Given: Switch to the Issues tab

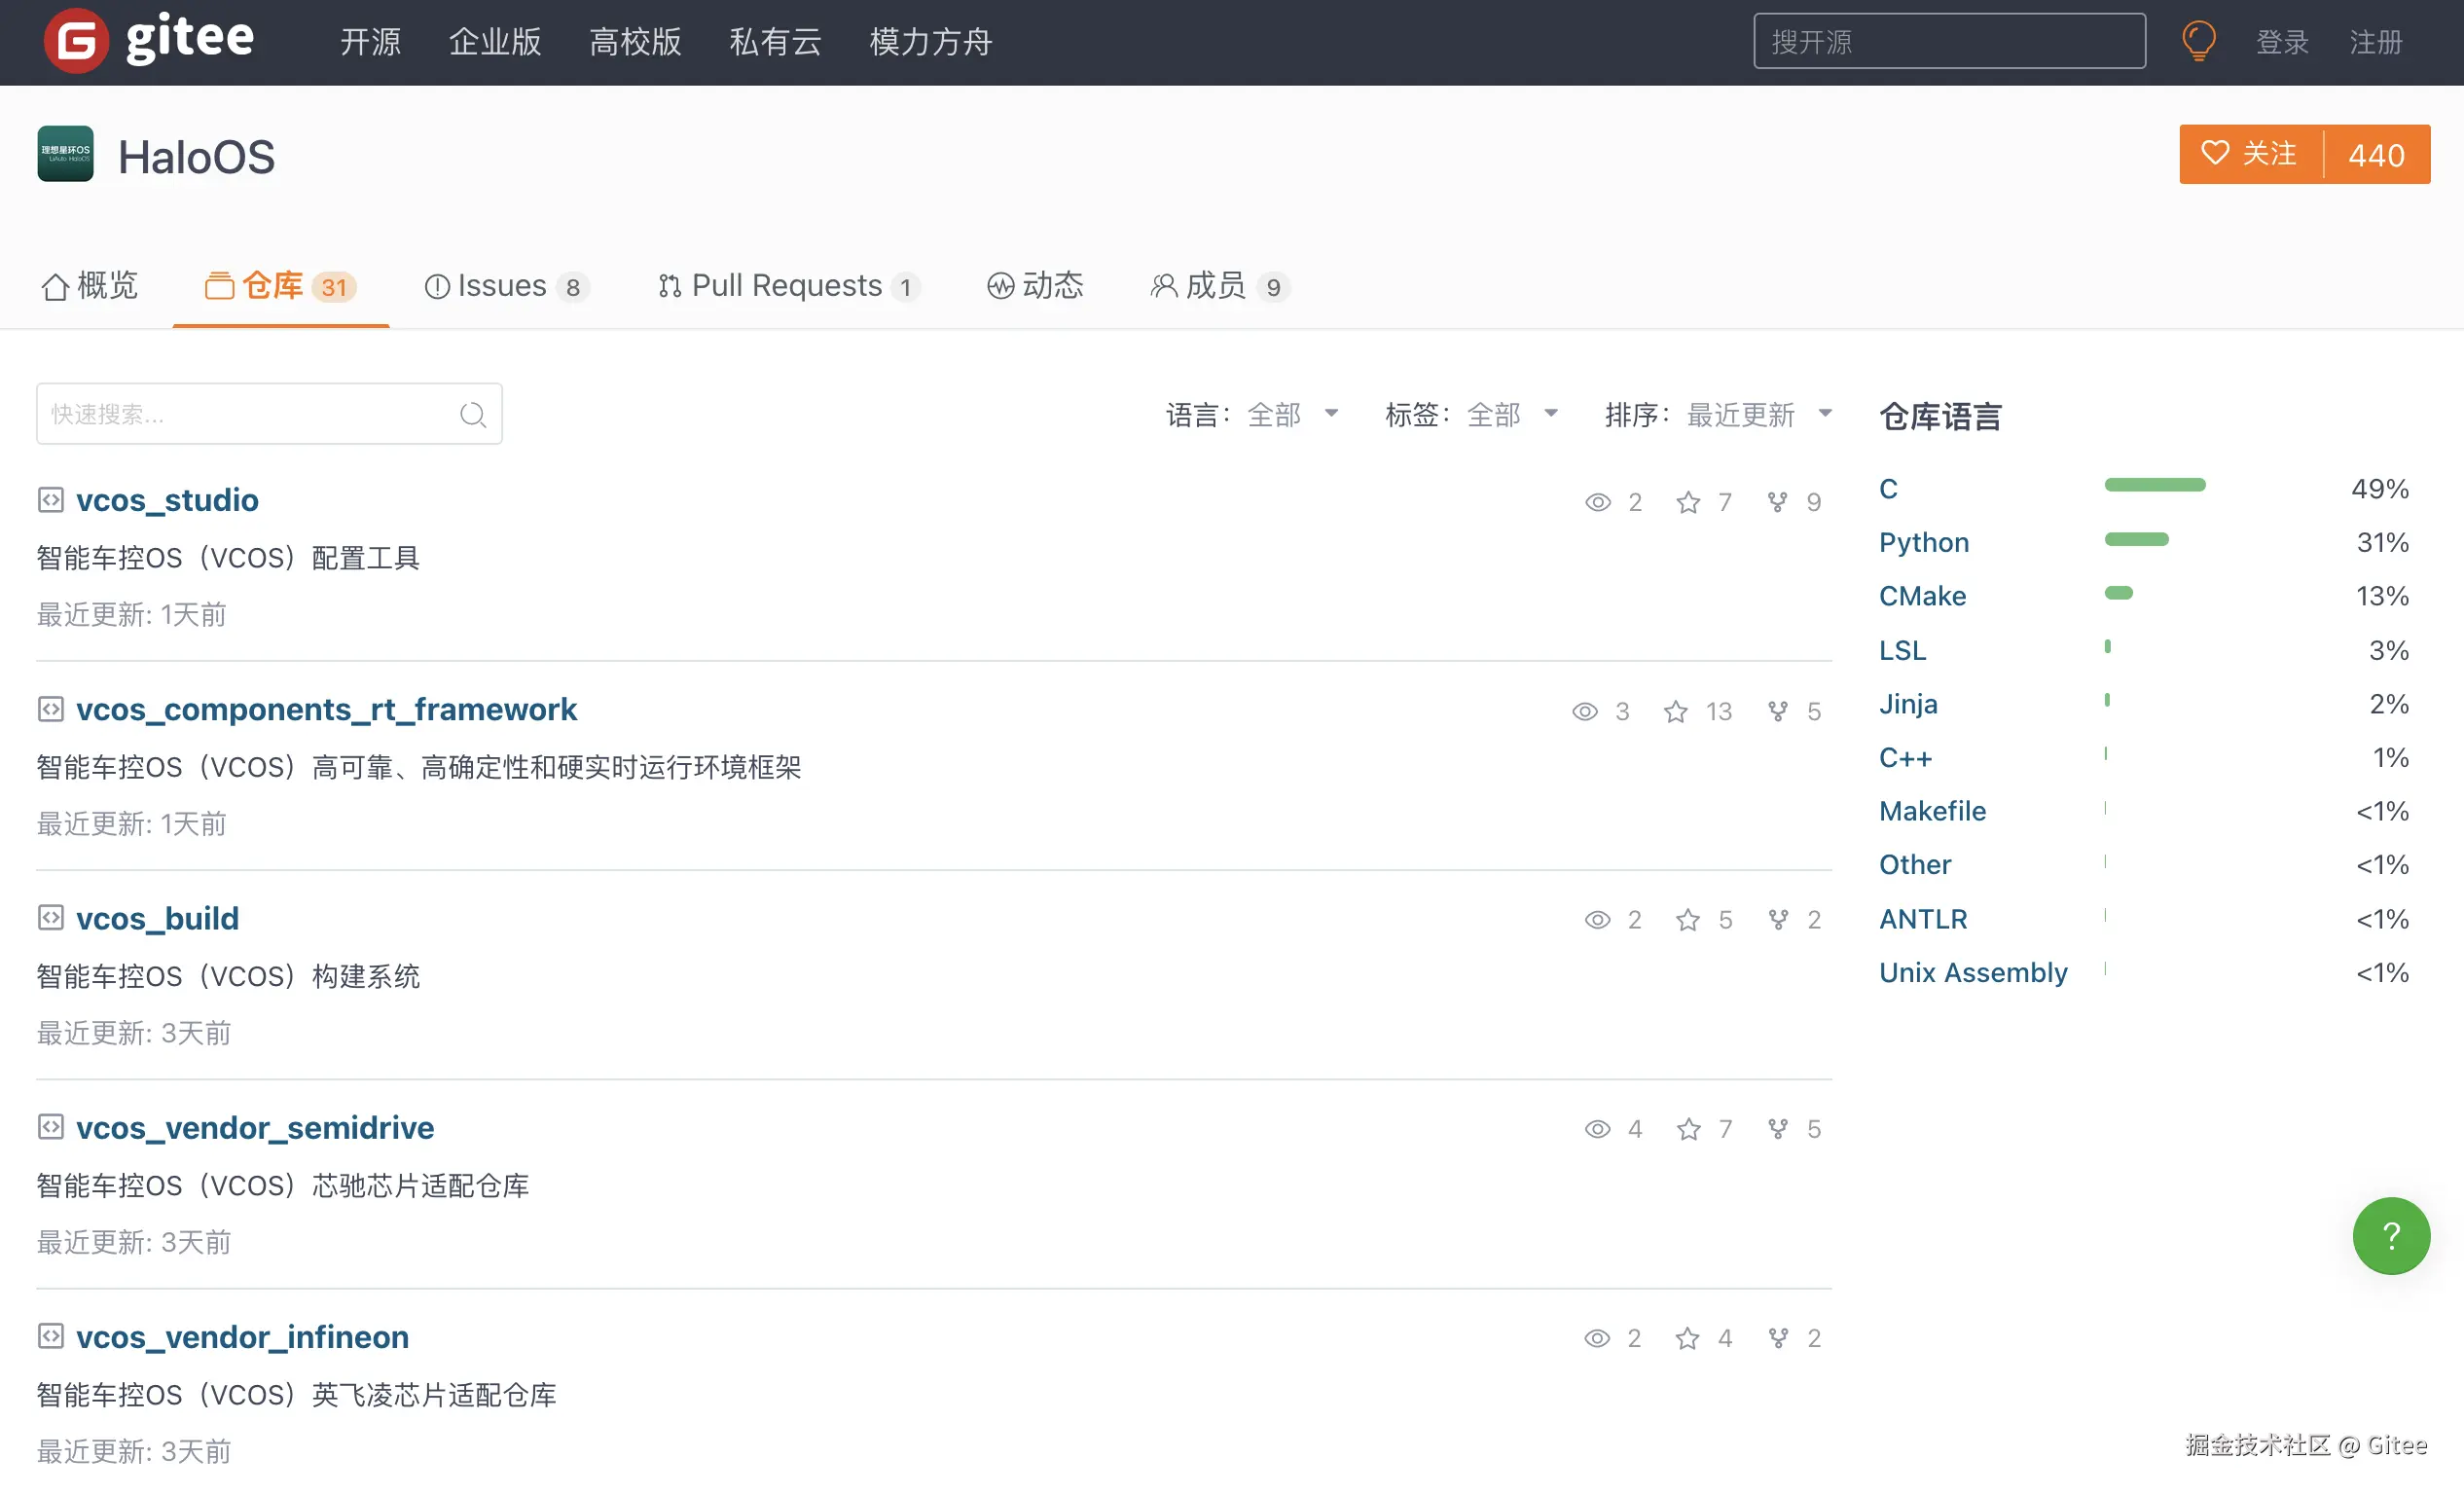Looking at the screenshot, I should [x=502, y=286].
